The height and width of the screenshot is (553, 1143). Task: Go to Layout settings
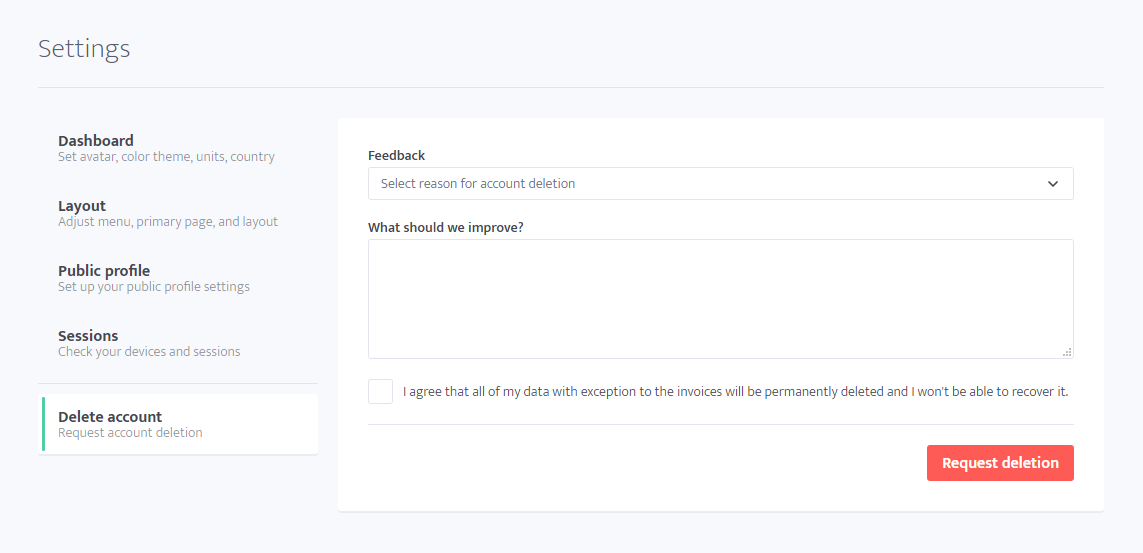click(178, 213)
